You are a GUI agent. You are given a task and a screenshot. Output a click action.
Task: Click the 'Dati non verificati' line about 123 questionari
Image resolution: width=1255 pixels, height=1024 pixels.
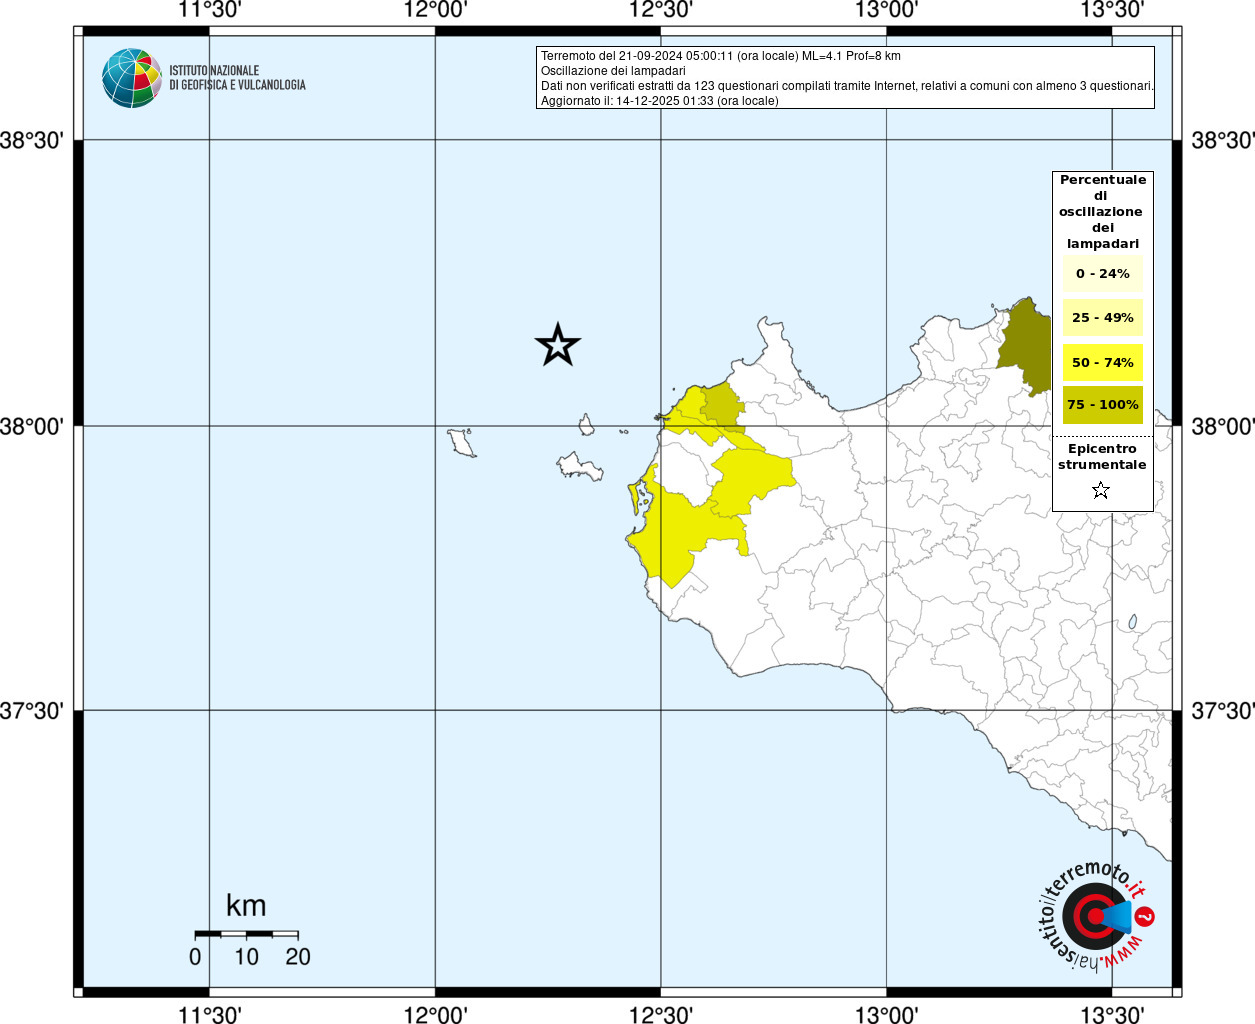point(847,86)
